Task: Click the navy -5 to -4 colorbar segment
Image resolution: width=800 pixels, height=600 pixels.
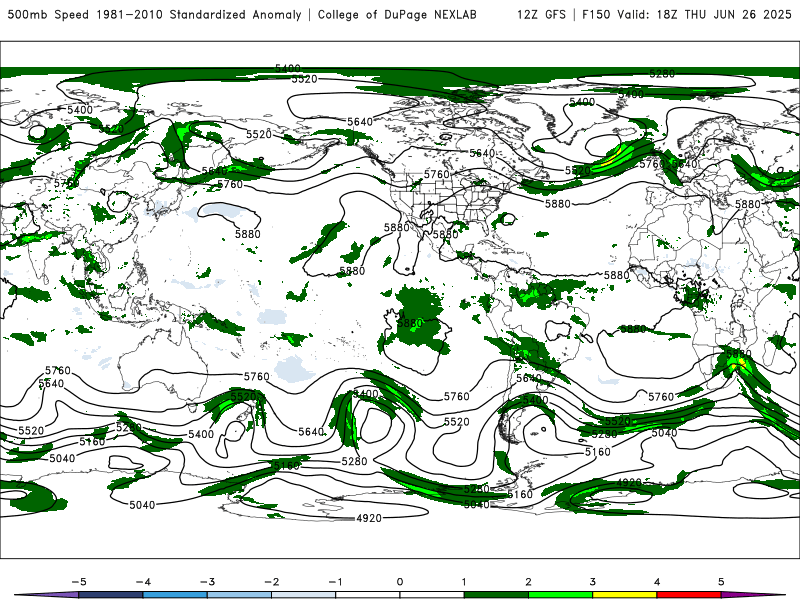Action: point(111,595)
